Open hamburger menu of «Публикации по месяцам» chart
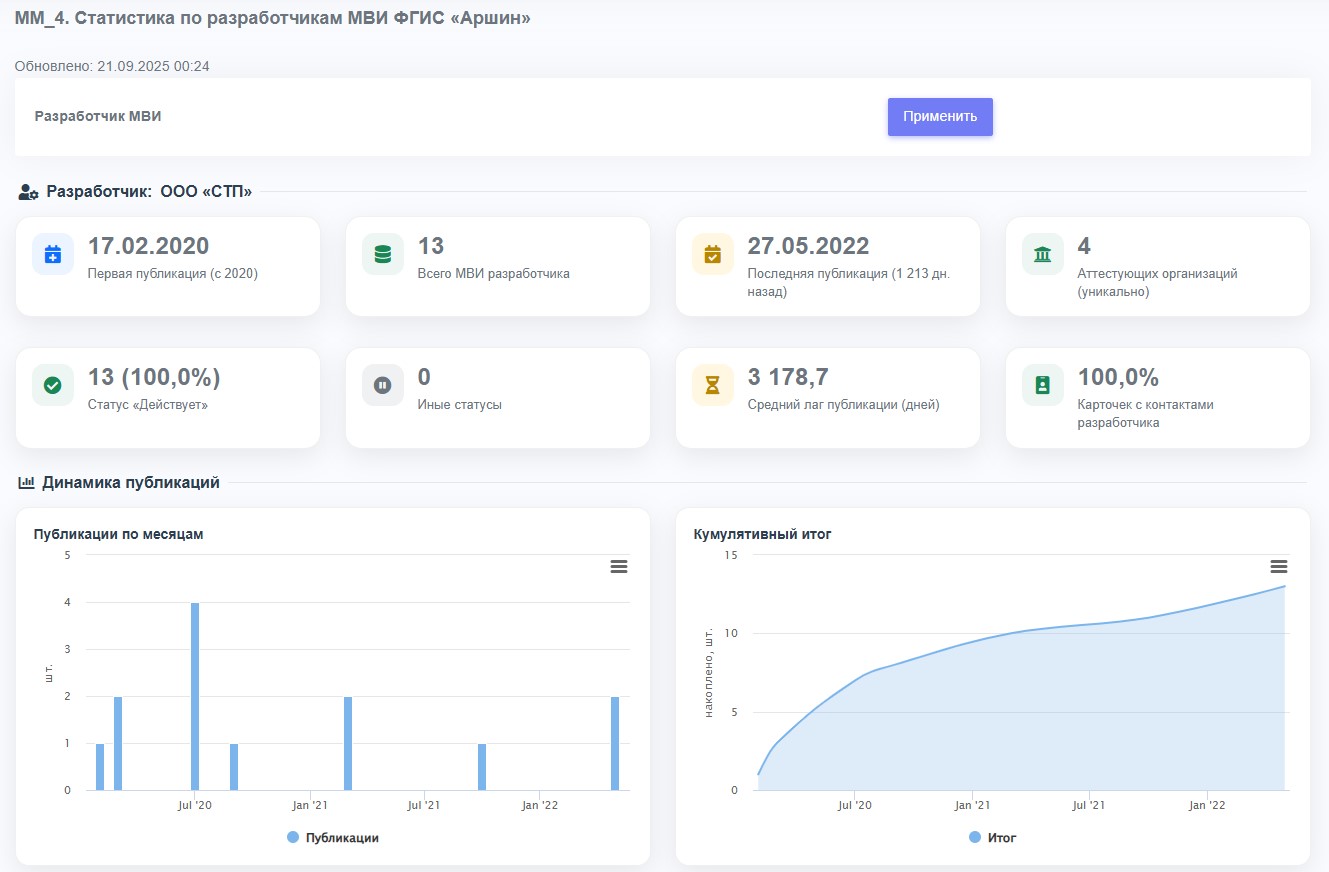The width and height of the screenshot is (1329, 872). 619,567
